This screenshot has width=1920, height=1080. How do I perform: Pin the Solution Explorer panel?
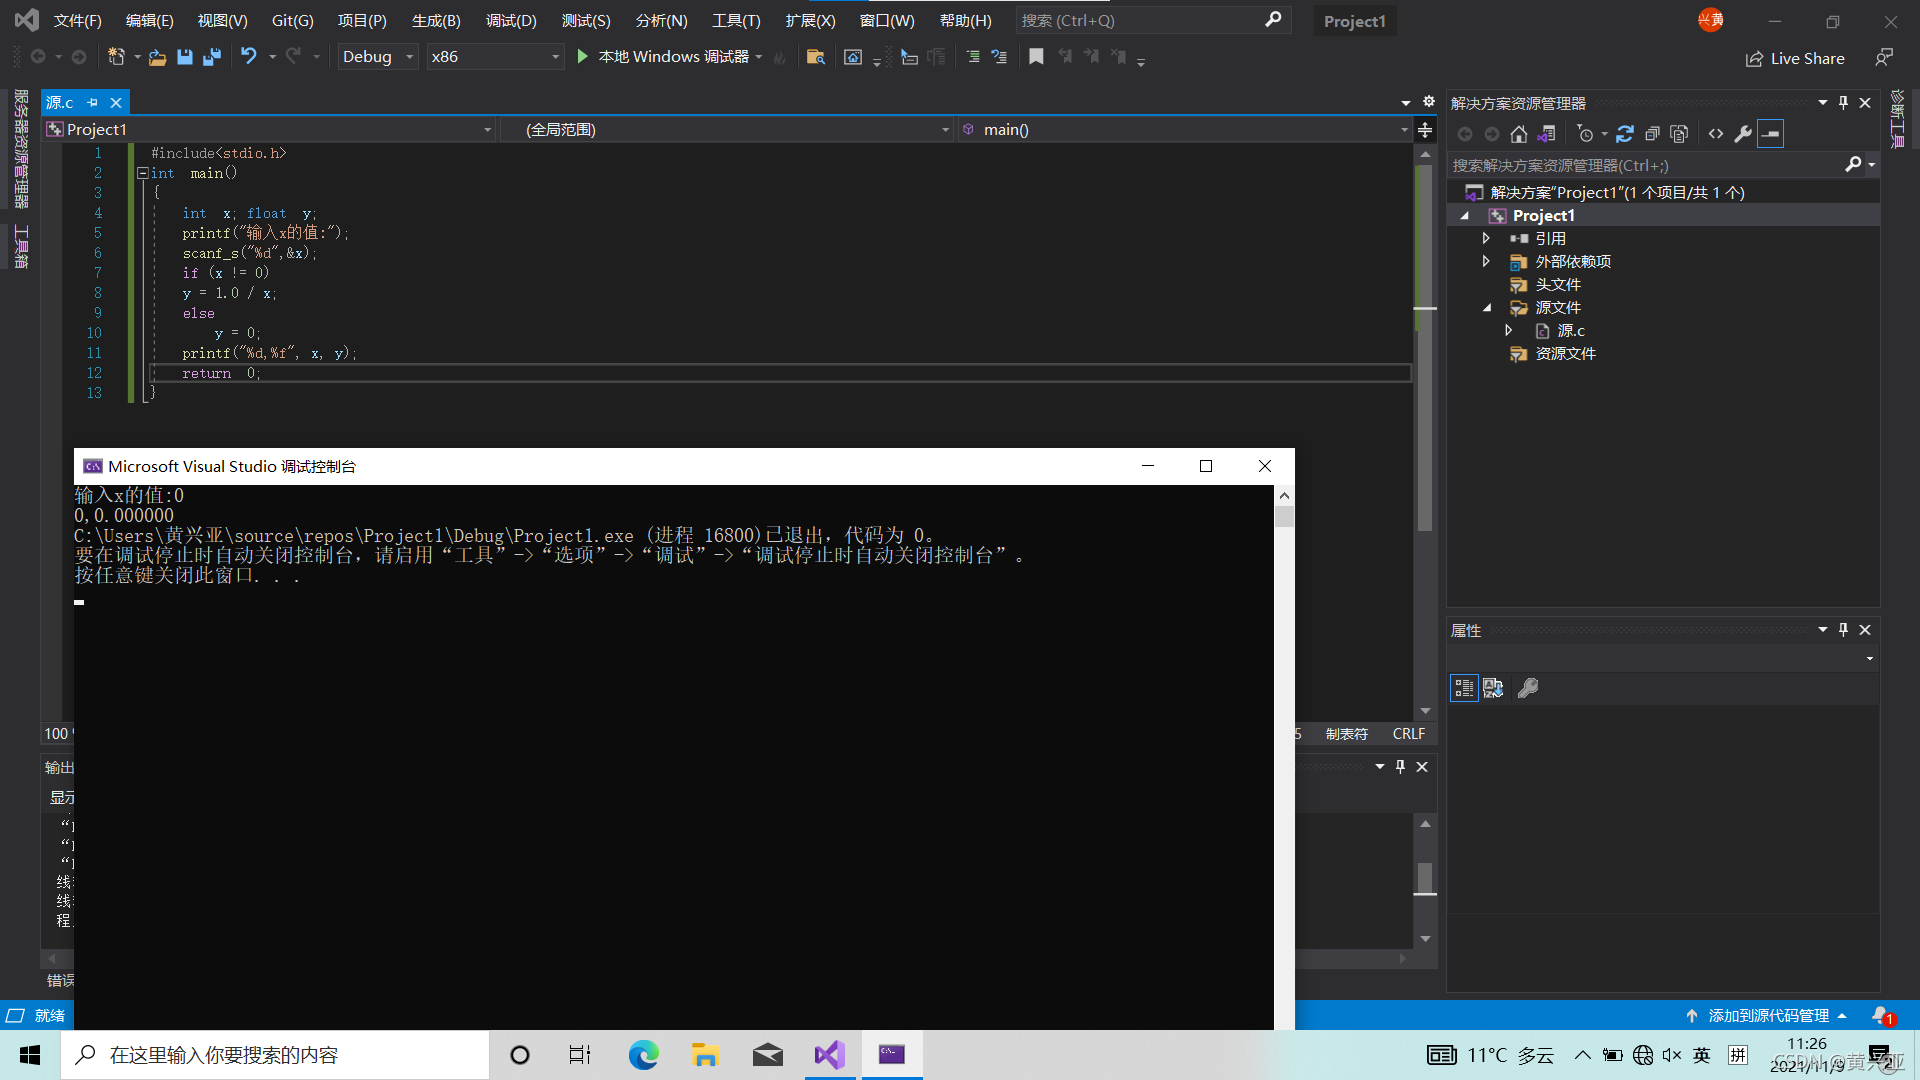pos(1844,103)
